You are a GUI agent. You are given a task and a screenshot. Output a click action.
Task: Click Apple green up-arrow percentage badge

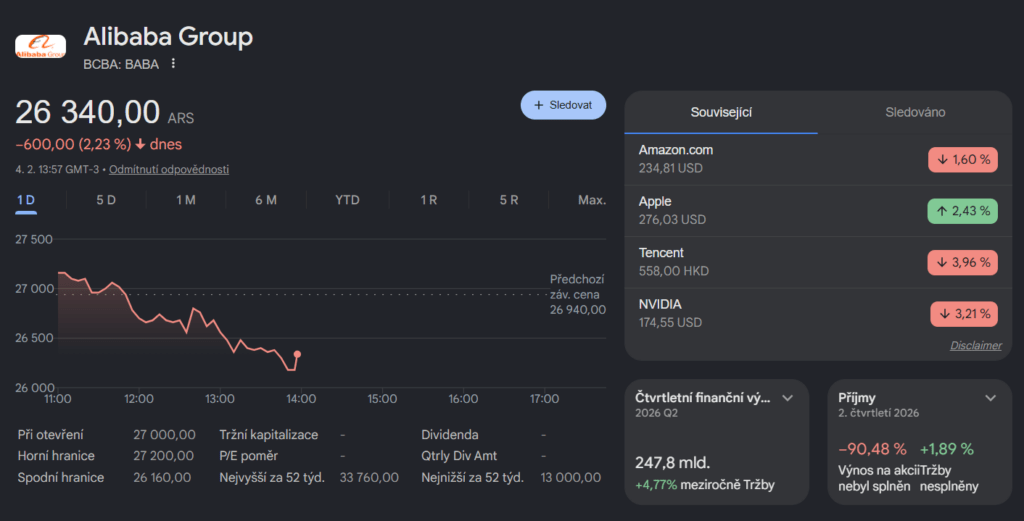[x=963, y=211]
